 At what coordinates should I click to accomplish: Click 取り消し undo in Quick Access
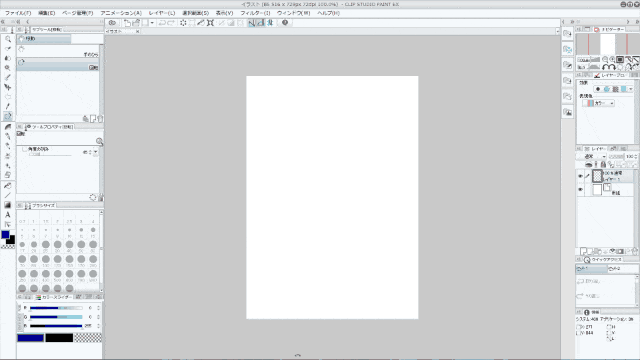tap(605, 281)
